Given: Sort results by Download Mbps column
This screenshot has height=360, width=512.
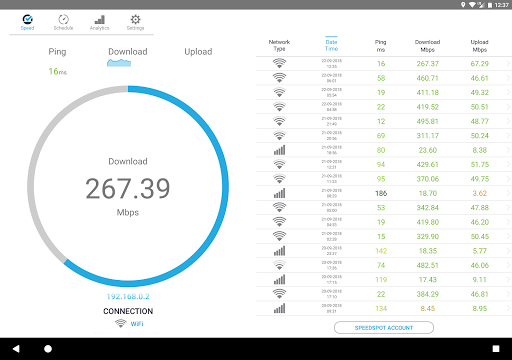Looking at the screenshot, I should point(427,46).
